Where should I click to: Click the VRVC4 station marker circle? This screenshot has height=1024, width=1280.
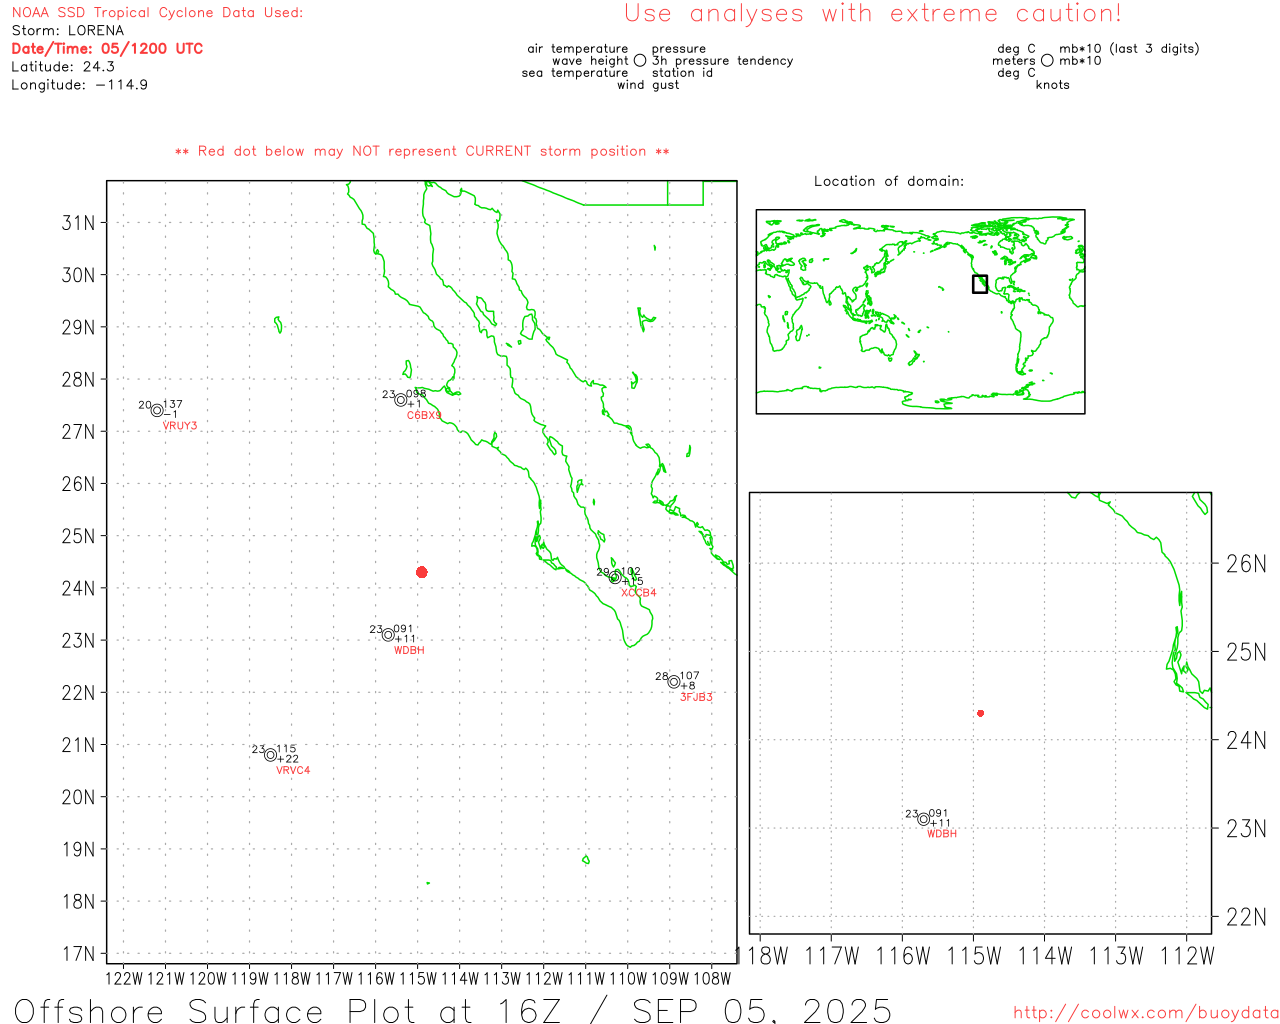[270, 755]
